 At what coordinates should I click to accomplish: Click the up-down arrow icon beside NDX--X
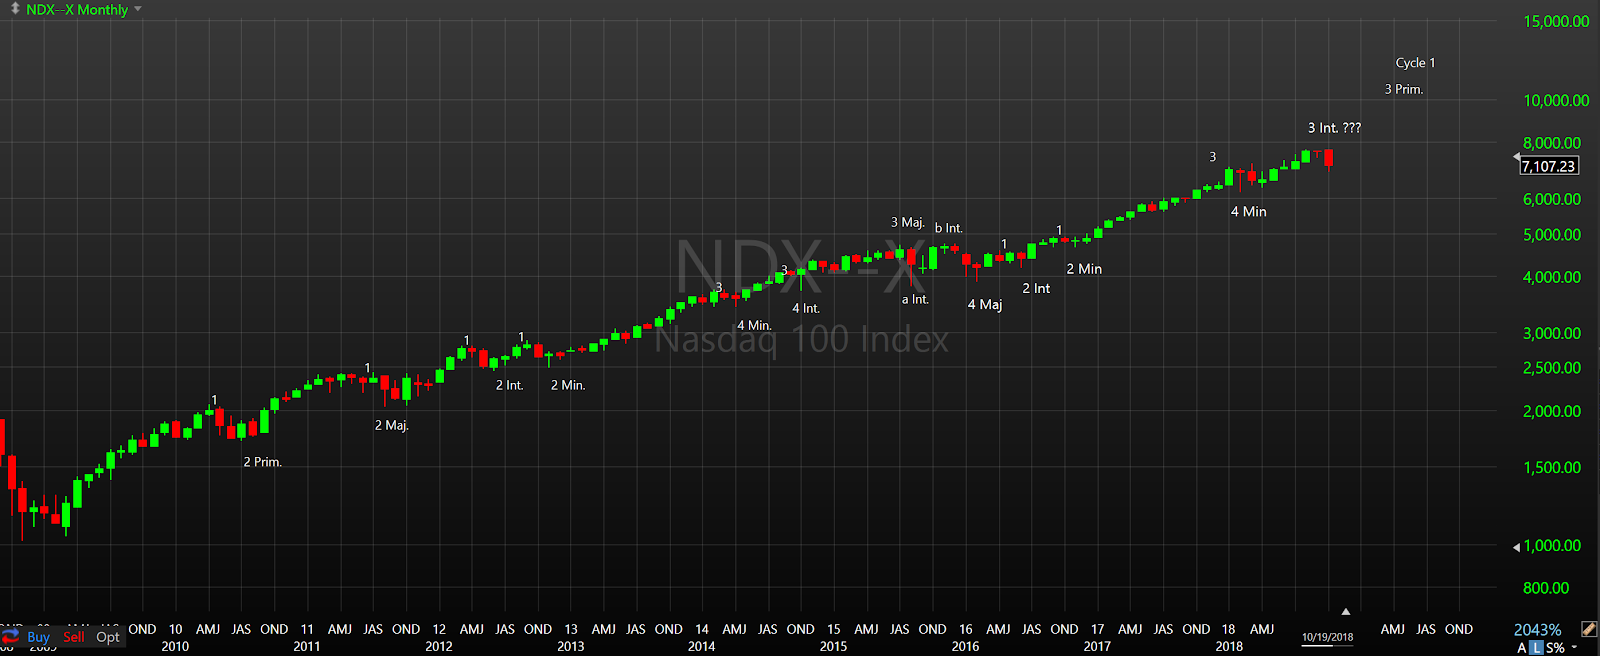pos(14,9)
